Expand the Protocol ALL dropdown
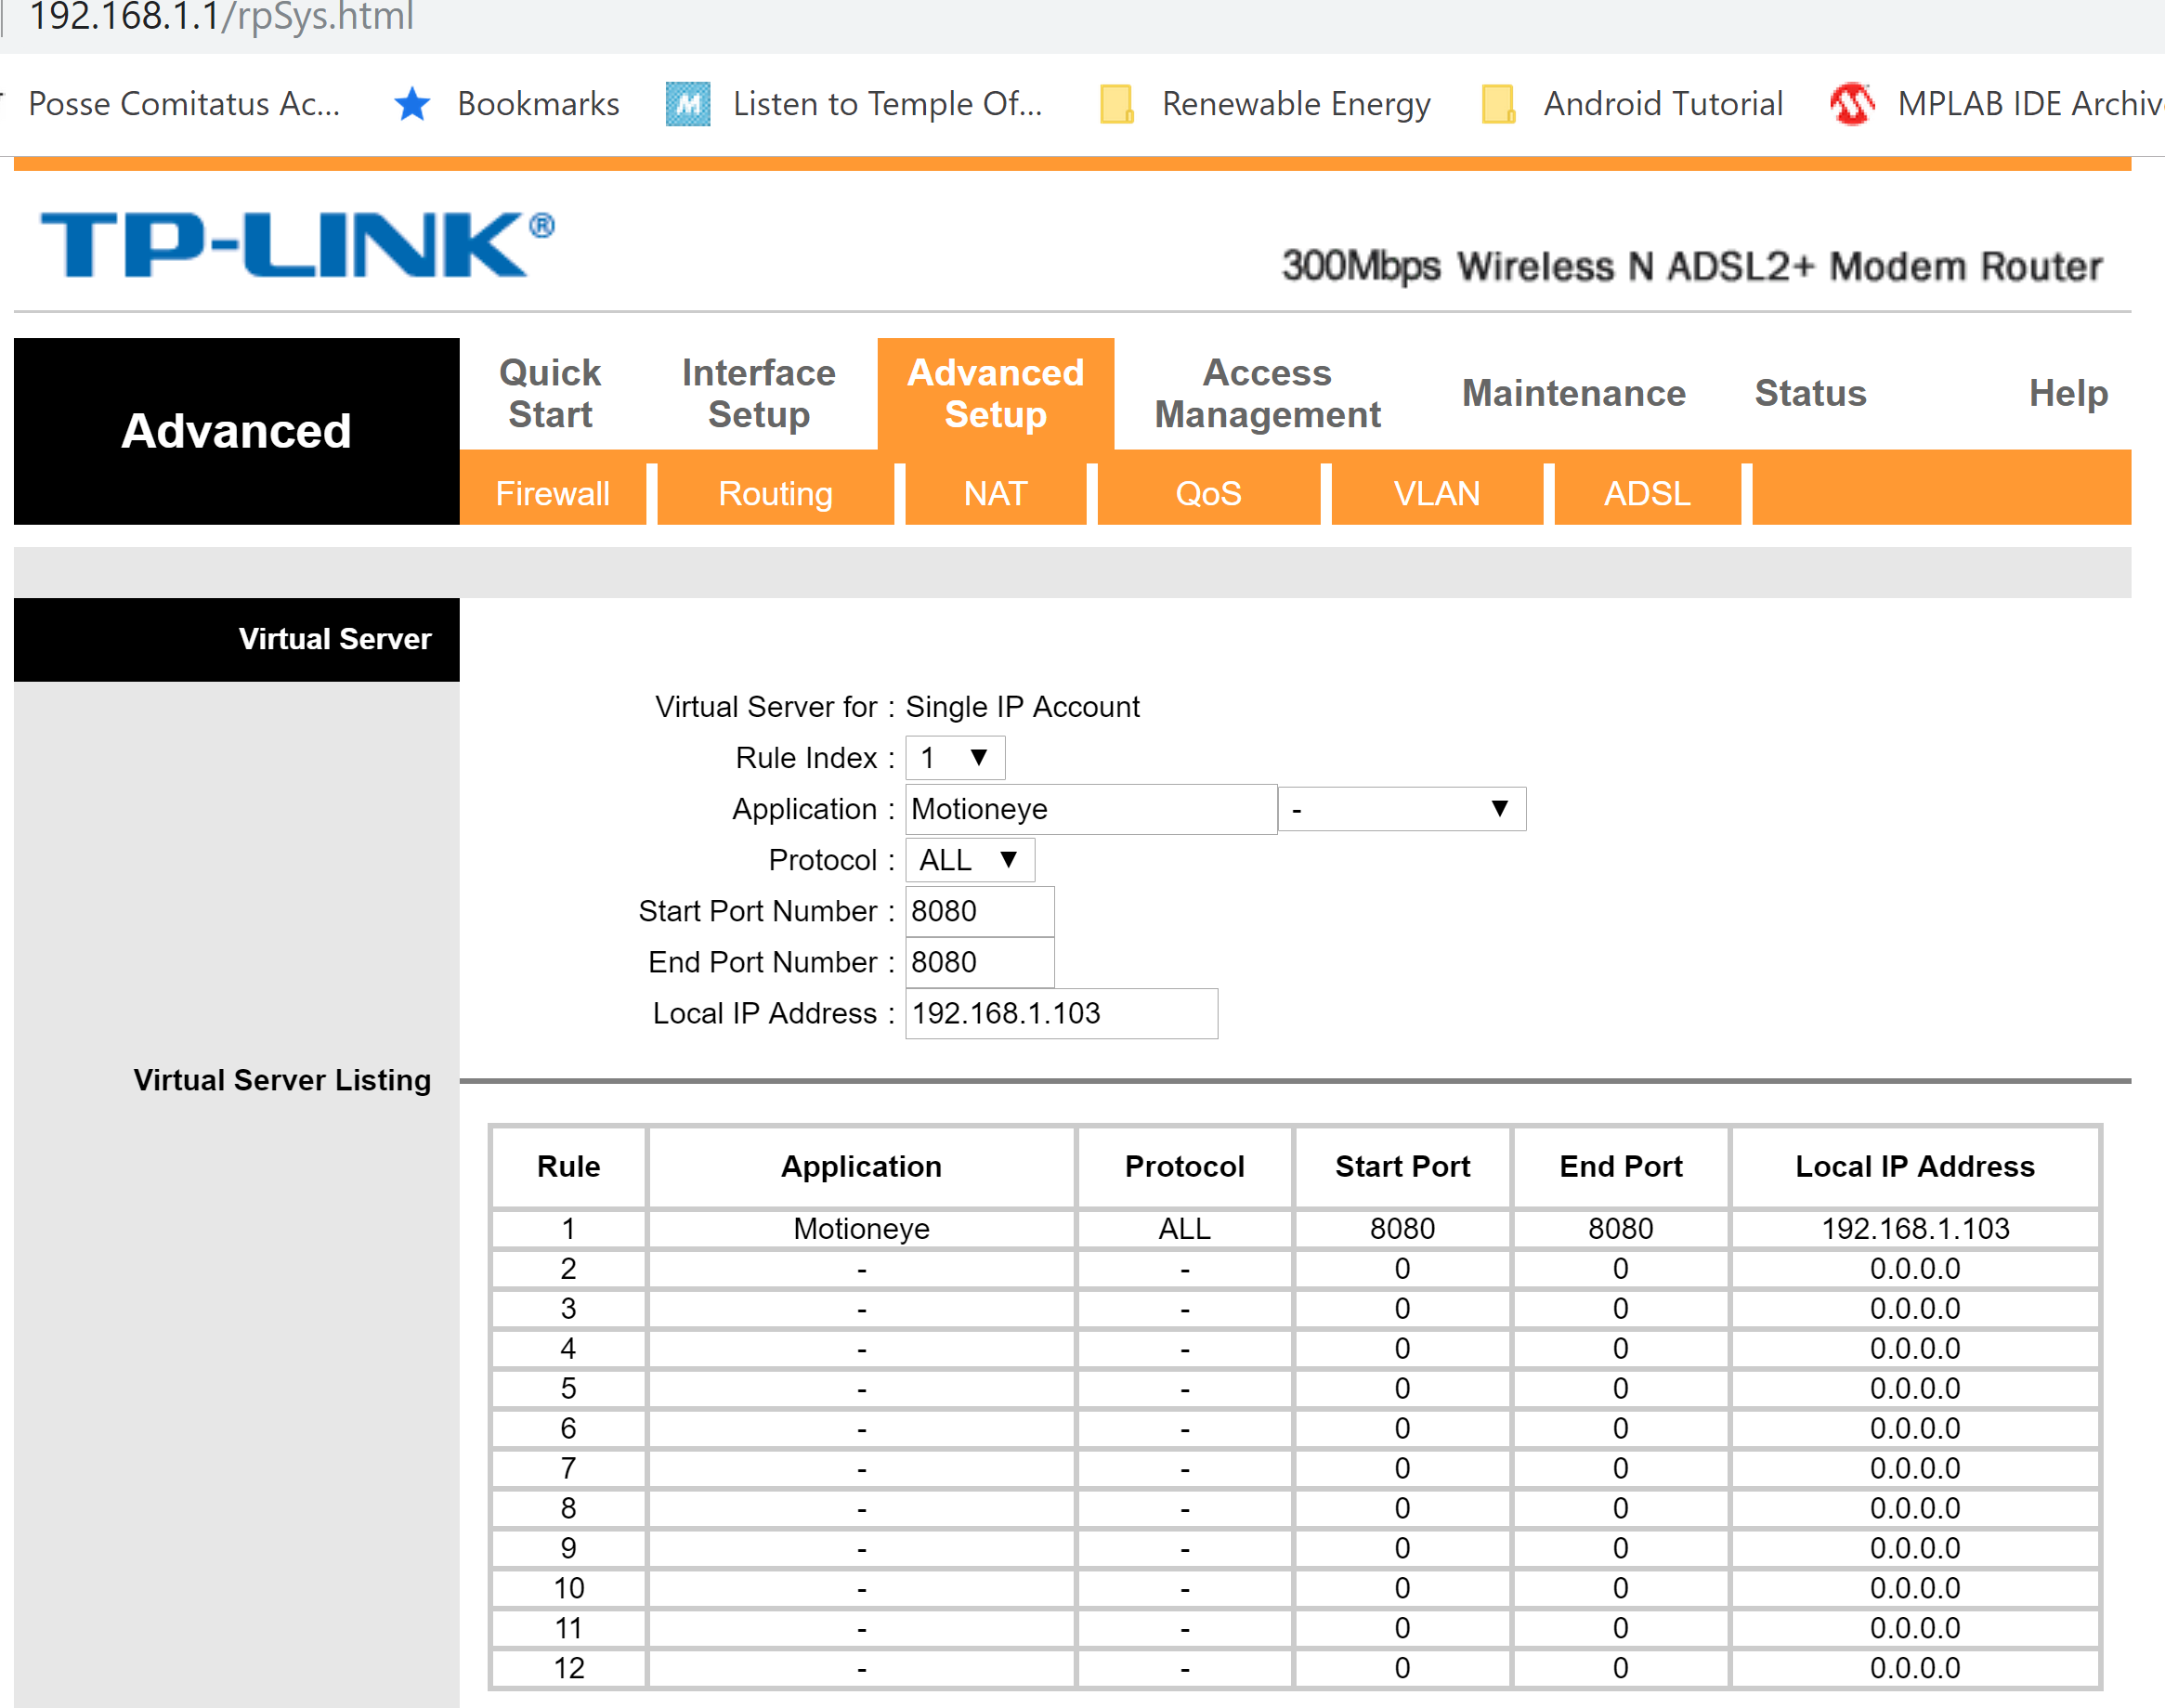Viewport: 2165px width, 1708px height. (x=969, y=860)
